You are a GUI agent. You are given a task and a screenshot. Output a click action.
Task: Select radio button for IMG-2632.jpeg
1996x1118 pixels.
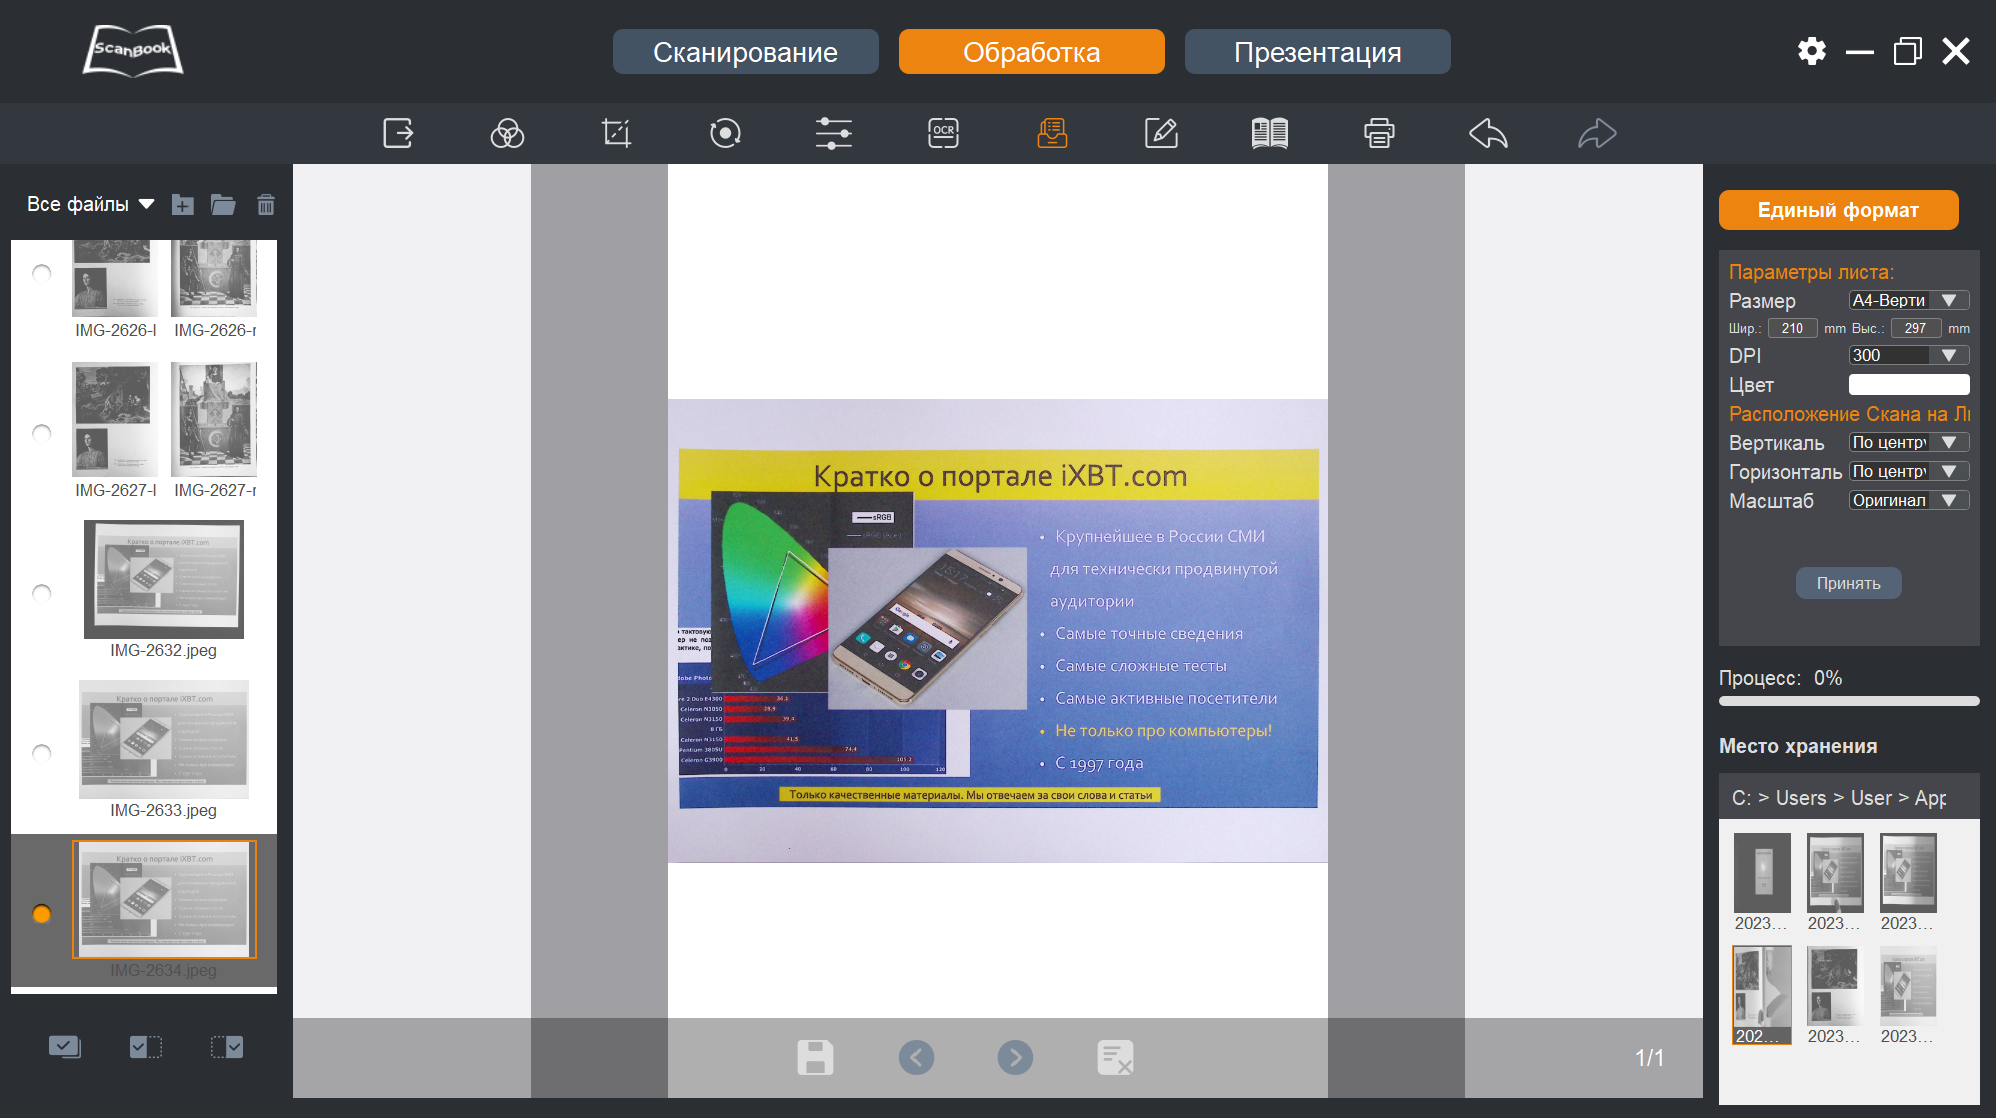tap(42, 593)
